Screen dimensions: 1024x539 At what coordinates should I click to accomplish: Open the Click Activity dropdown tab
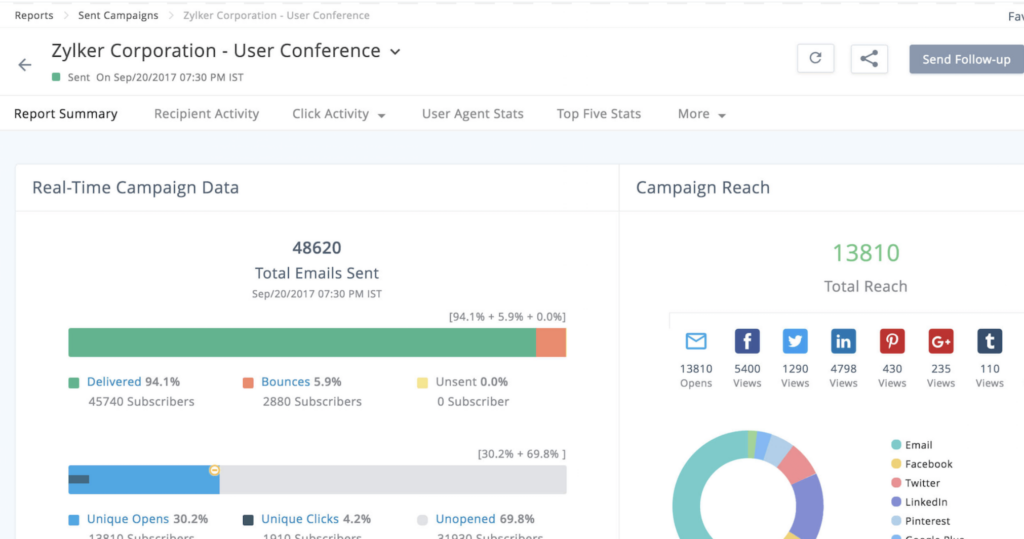(x=338, y=114)
